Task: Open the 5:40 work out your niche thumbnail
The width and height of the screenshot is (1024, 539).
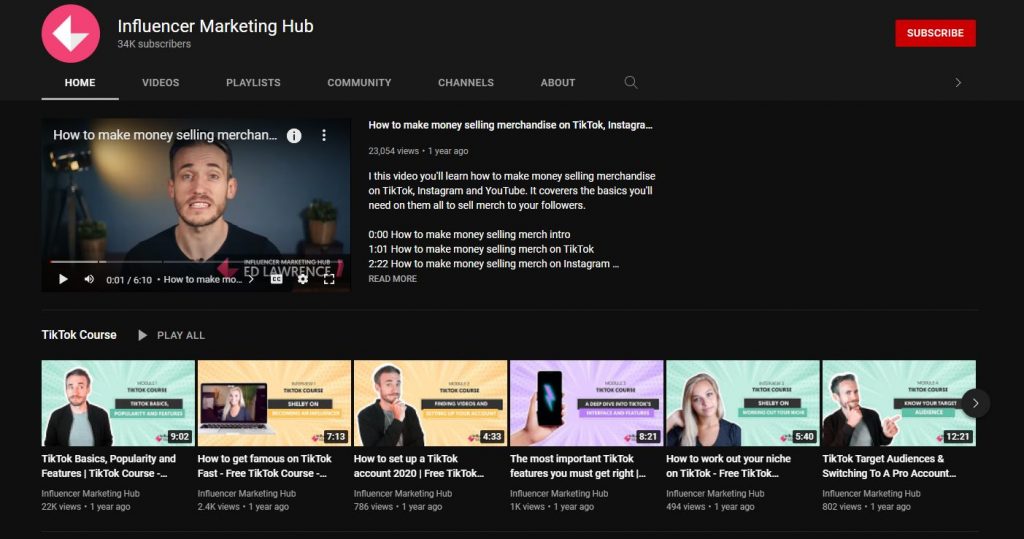Action: click(x=743, y=403)
